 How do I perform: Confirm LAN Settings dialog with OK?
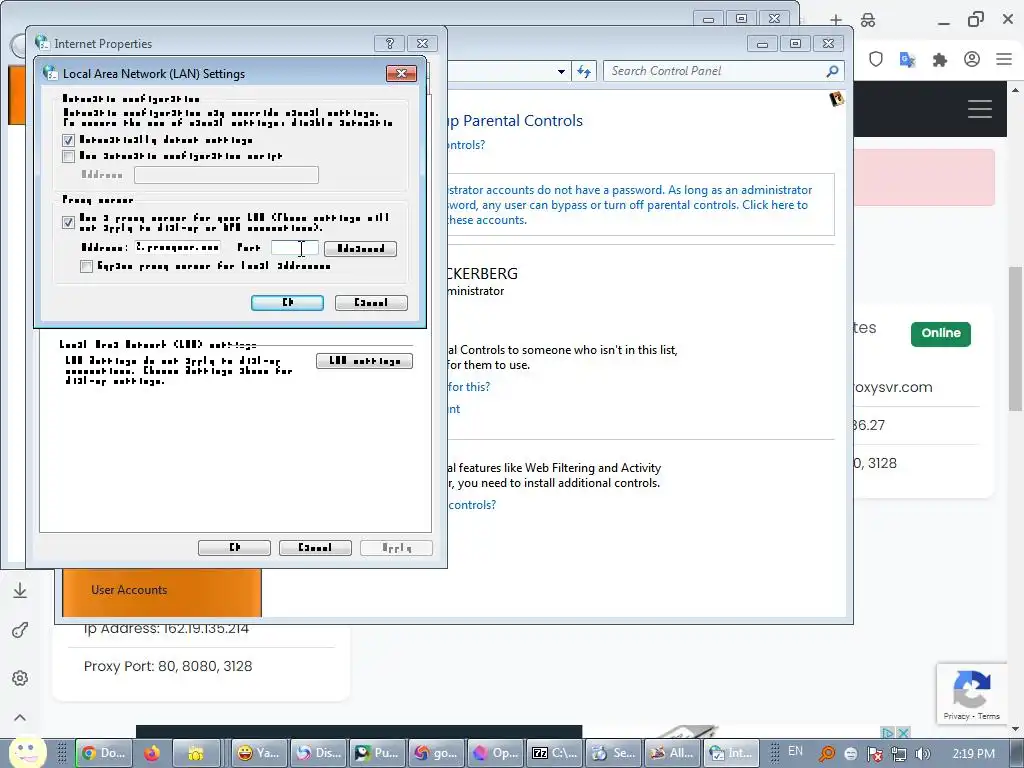(x=287, y=303)
